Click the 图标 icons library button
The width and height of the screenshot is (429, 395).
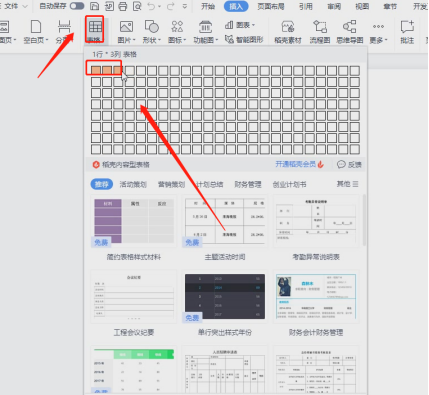177,27
